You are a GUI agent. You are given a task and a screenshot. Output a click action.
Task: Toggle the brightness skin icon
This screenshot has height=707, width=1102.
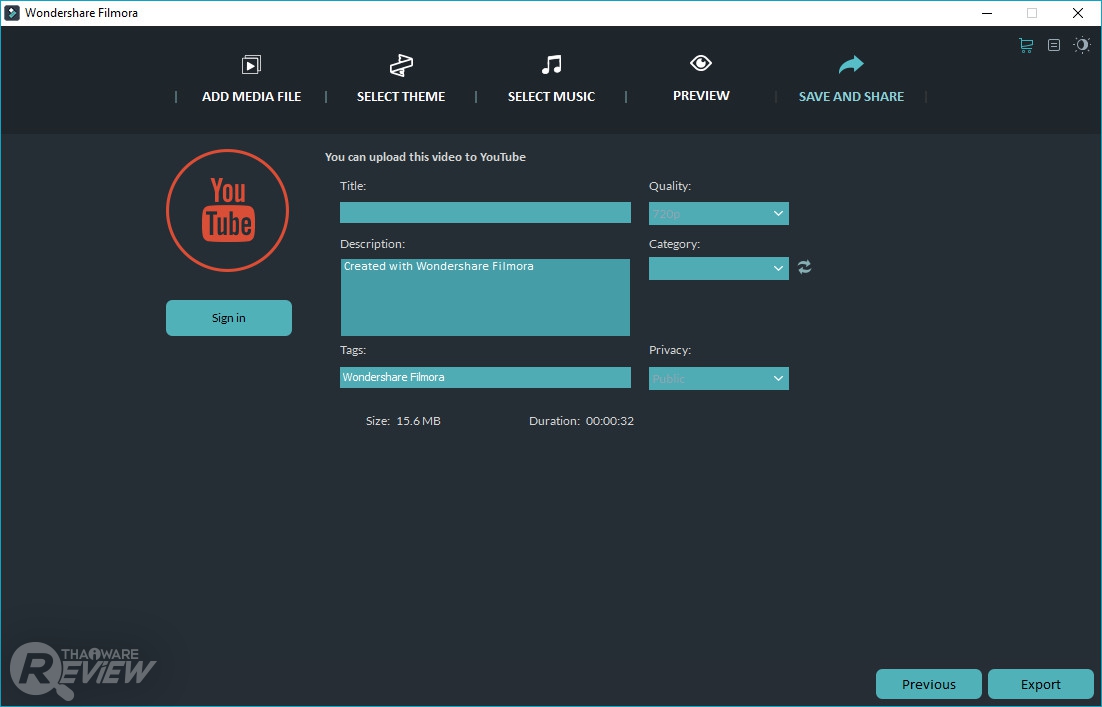pyautogui.click(x=1082, y=45)
